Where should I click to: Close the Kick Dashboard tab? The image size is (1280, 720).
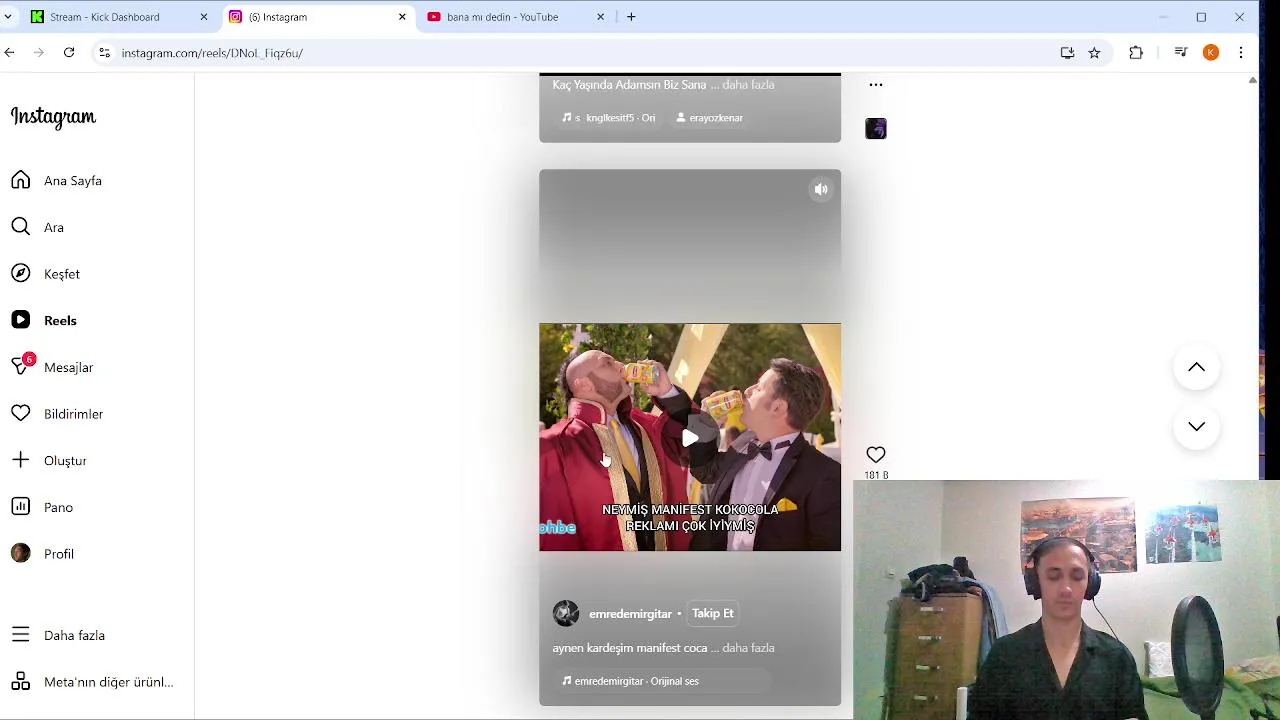[203, 17]
